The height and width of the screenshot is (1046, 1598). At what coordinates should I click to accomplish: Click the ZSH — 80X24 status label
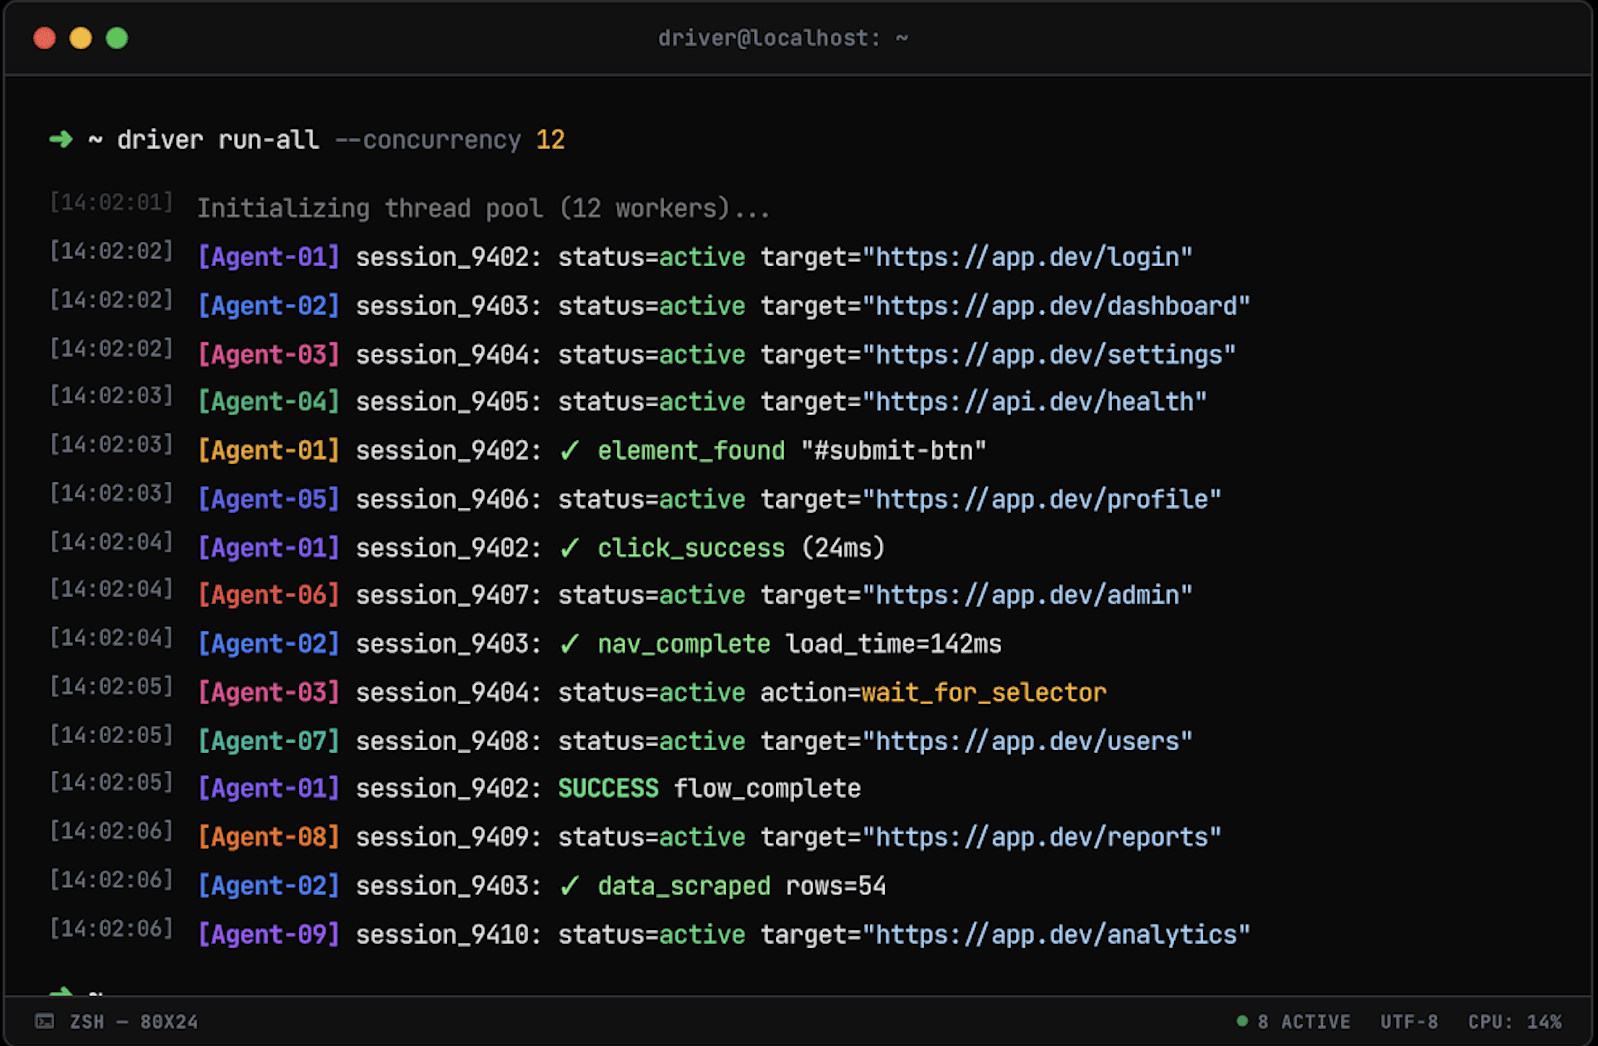[x=134, y=1021]
